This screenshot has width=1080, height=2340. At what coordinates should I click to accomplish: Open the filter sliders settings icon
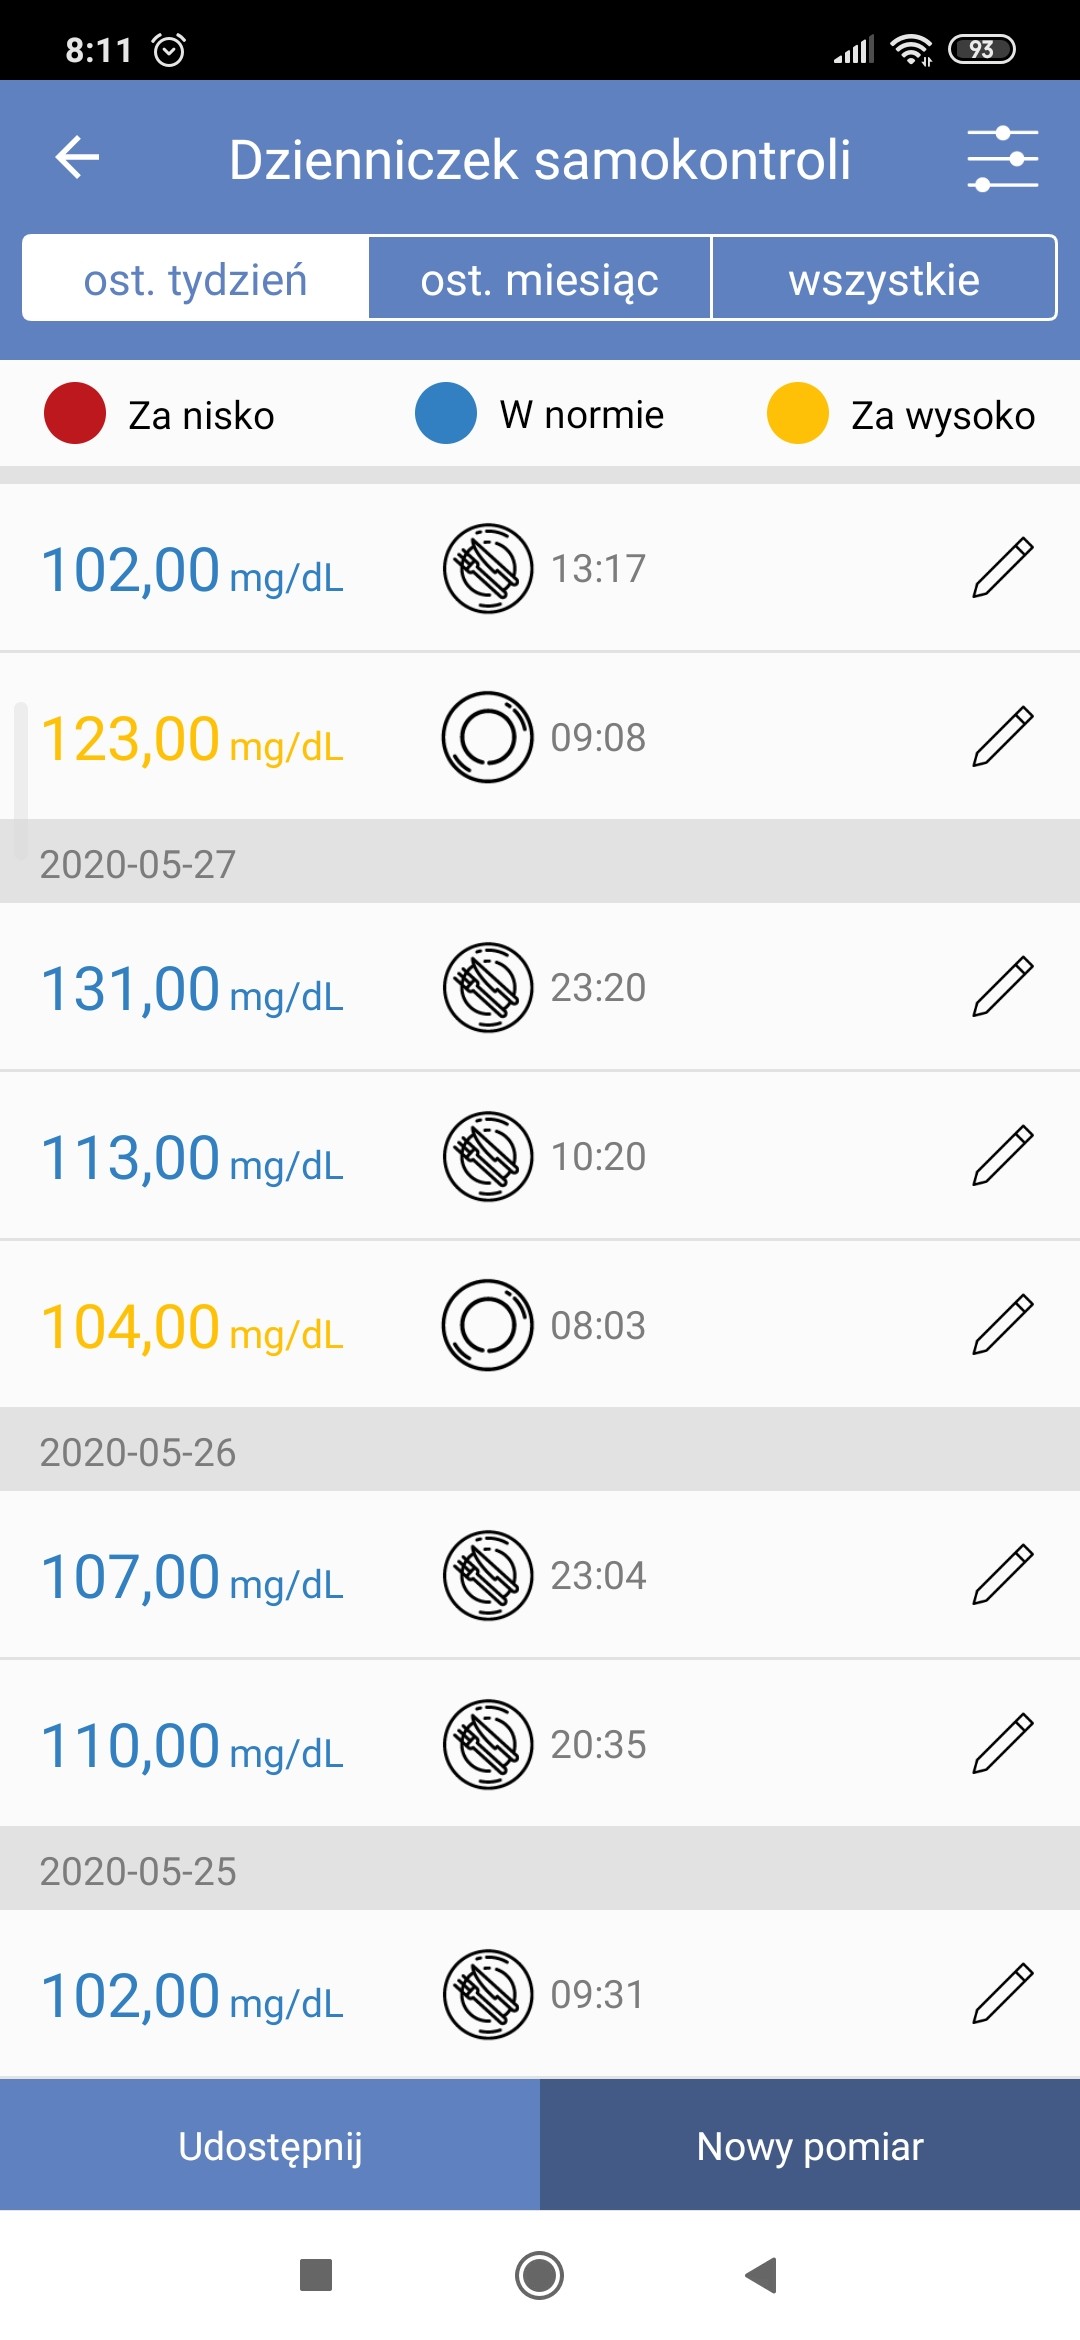point(1002,158)
